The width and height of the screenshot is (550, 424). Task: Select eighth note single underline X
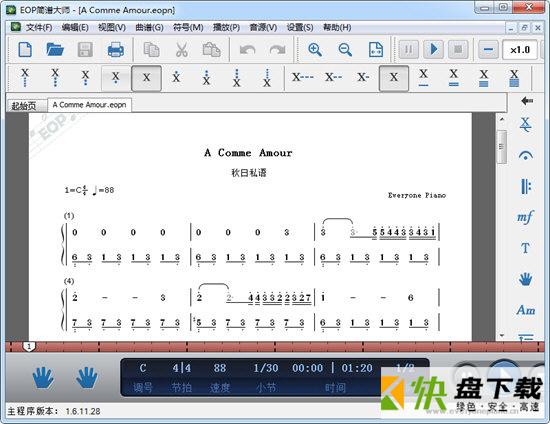coord(423,78)
